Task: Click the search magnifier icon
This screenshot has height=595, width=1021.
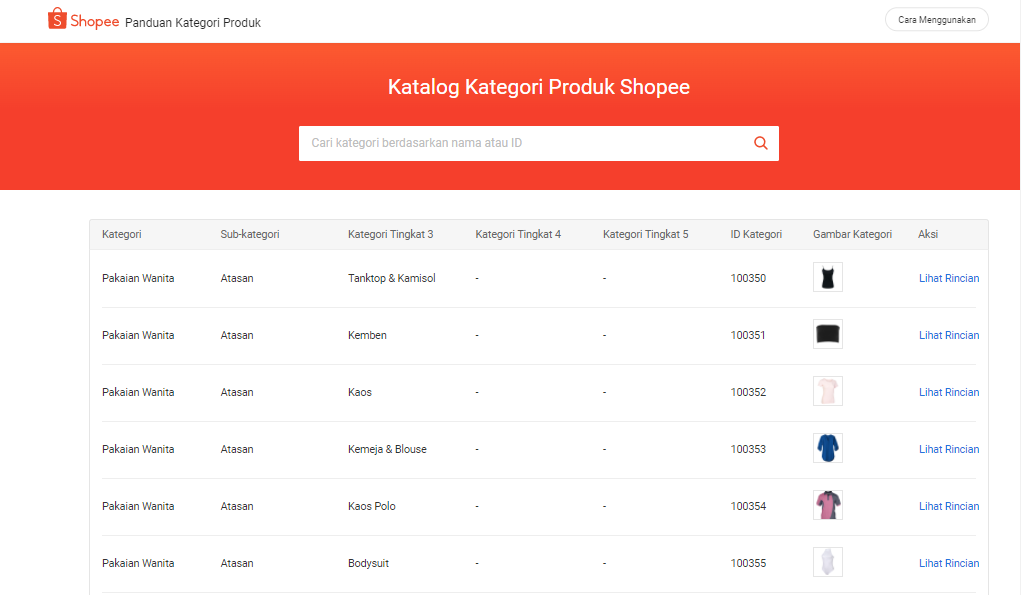Action: coord(761,143)
